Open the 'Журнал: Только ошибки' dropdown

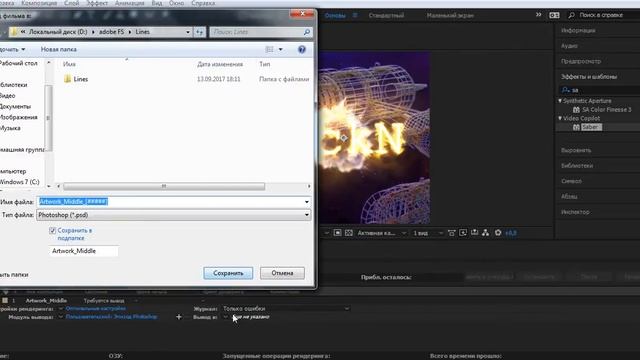[286, 309]
